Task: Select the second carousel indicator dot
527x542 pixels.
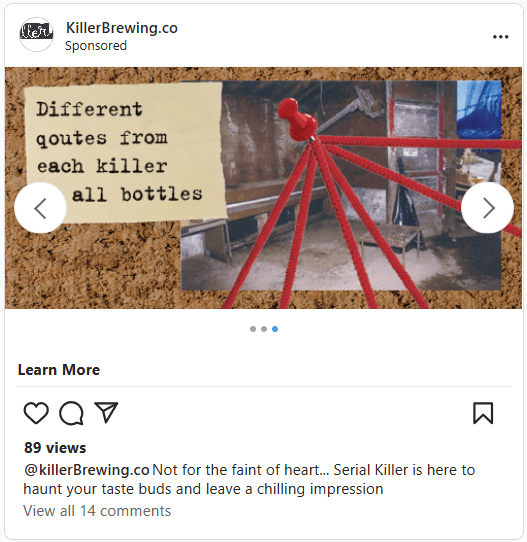Action: 264,329
